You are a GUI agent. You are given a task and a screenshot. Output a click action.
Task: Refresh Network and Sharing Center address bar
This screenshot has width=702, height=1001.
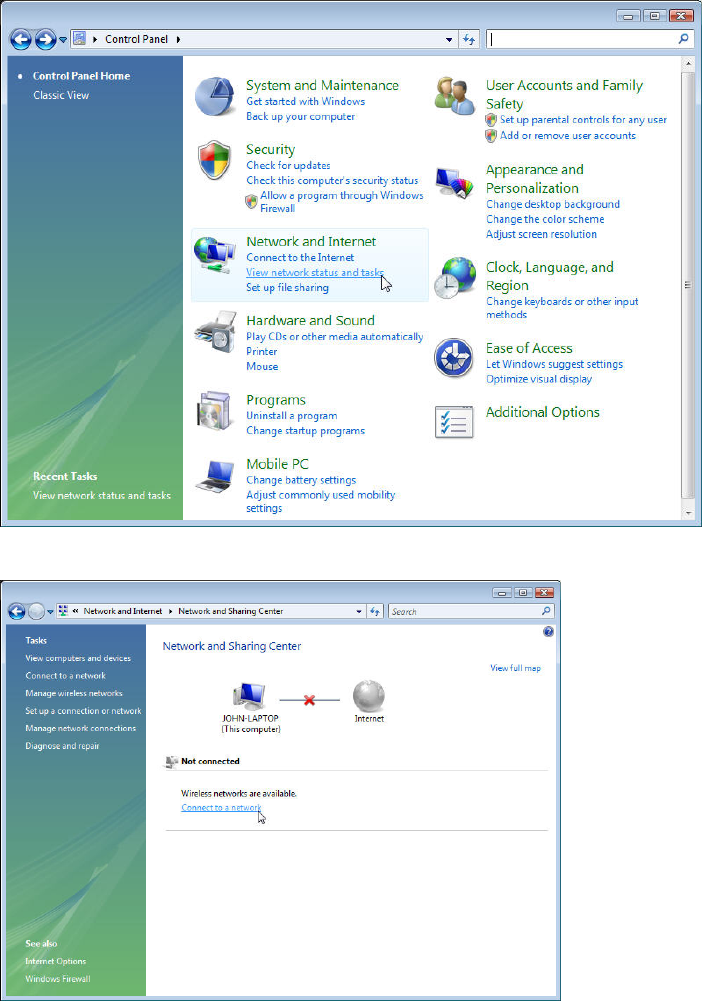(375, 612)
